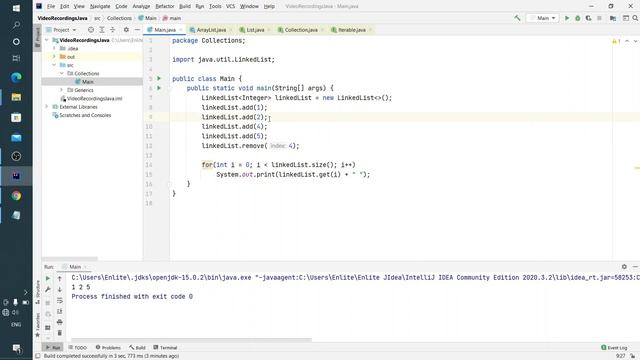Expand External Libraries node

47,107
